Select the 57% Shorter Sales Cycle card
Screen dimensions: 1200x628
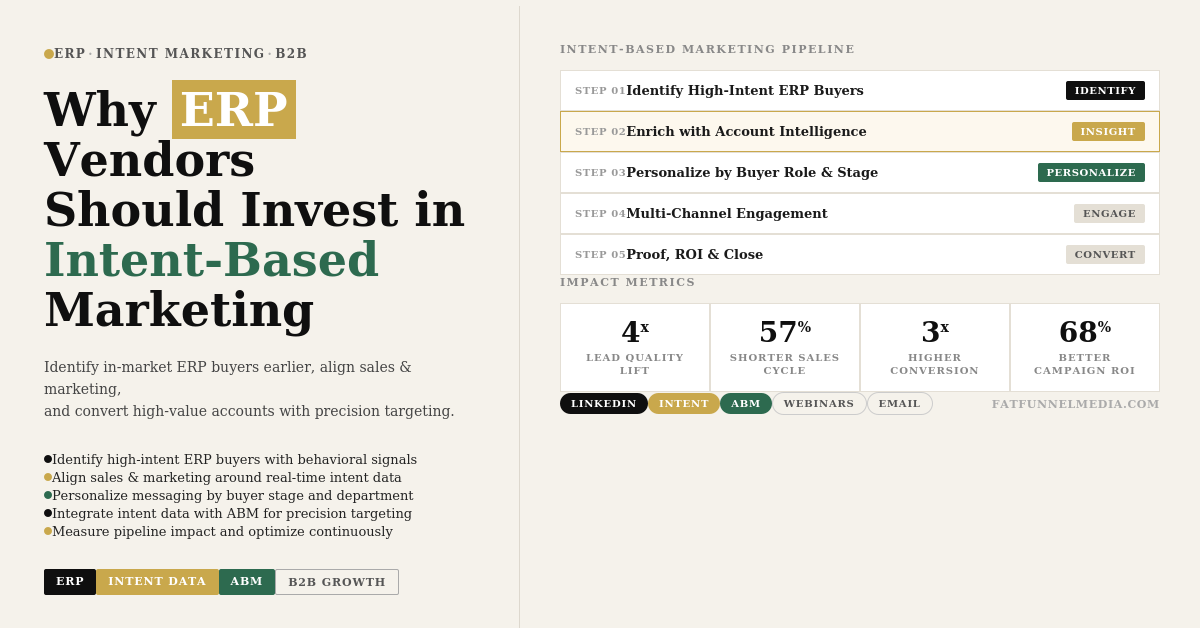785,347
